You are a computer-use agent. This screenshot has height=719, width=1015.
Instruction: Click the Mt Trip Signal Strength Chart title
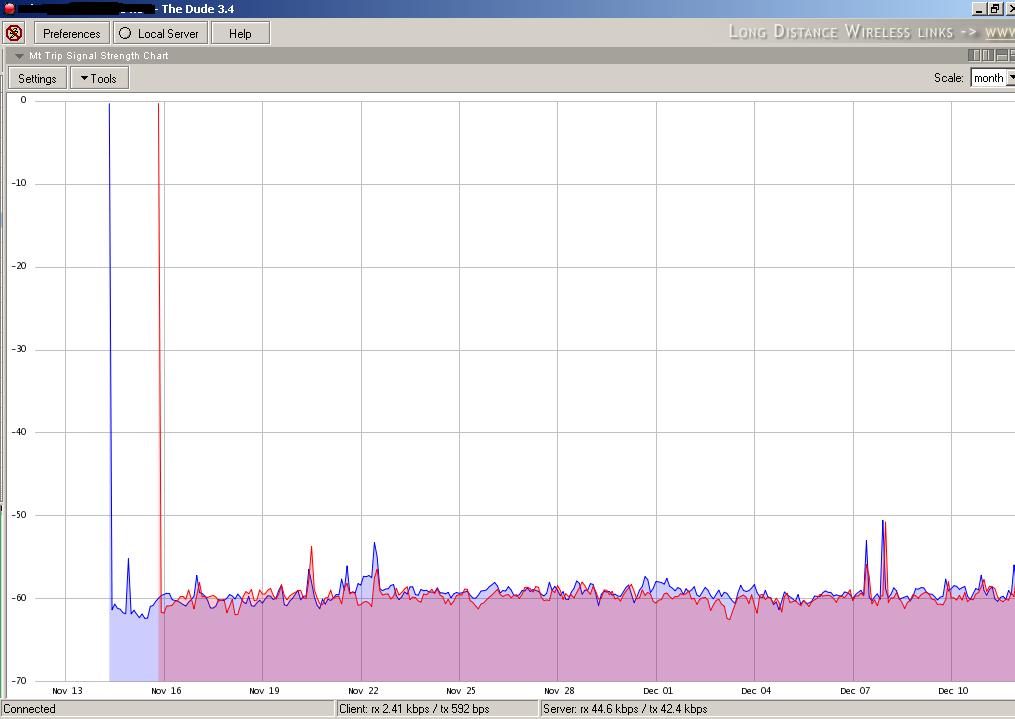click(98, 56)
